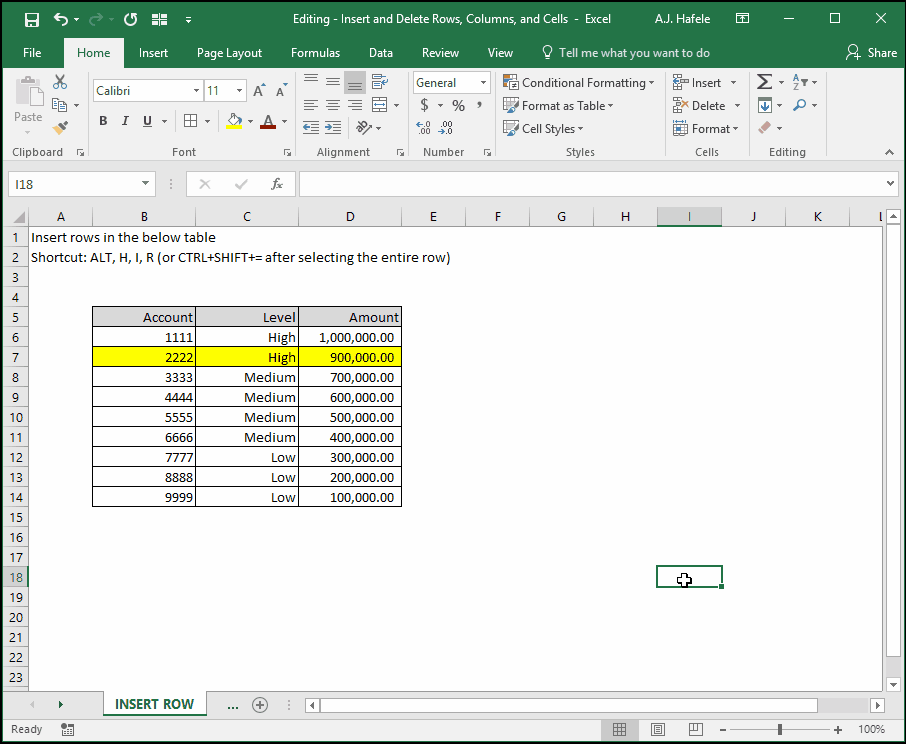Switch to the Review tab
The width and height of the screenshot is (906, 744).
tap(440, 53)
